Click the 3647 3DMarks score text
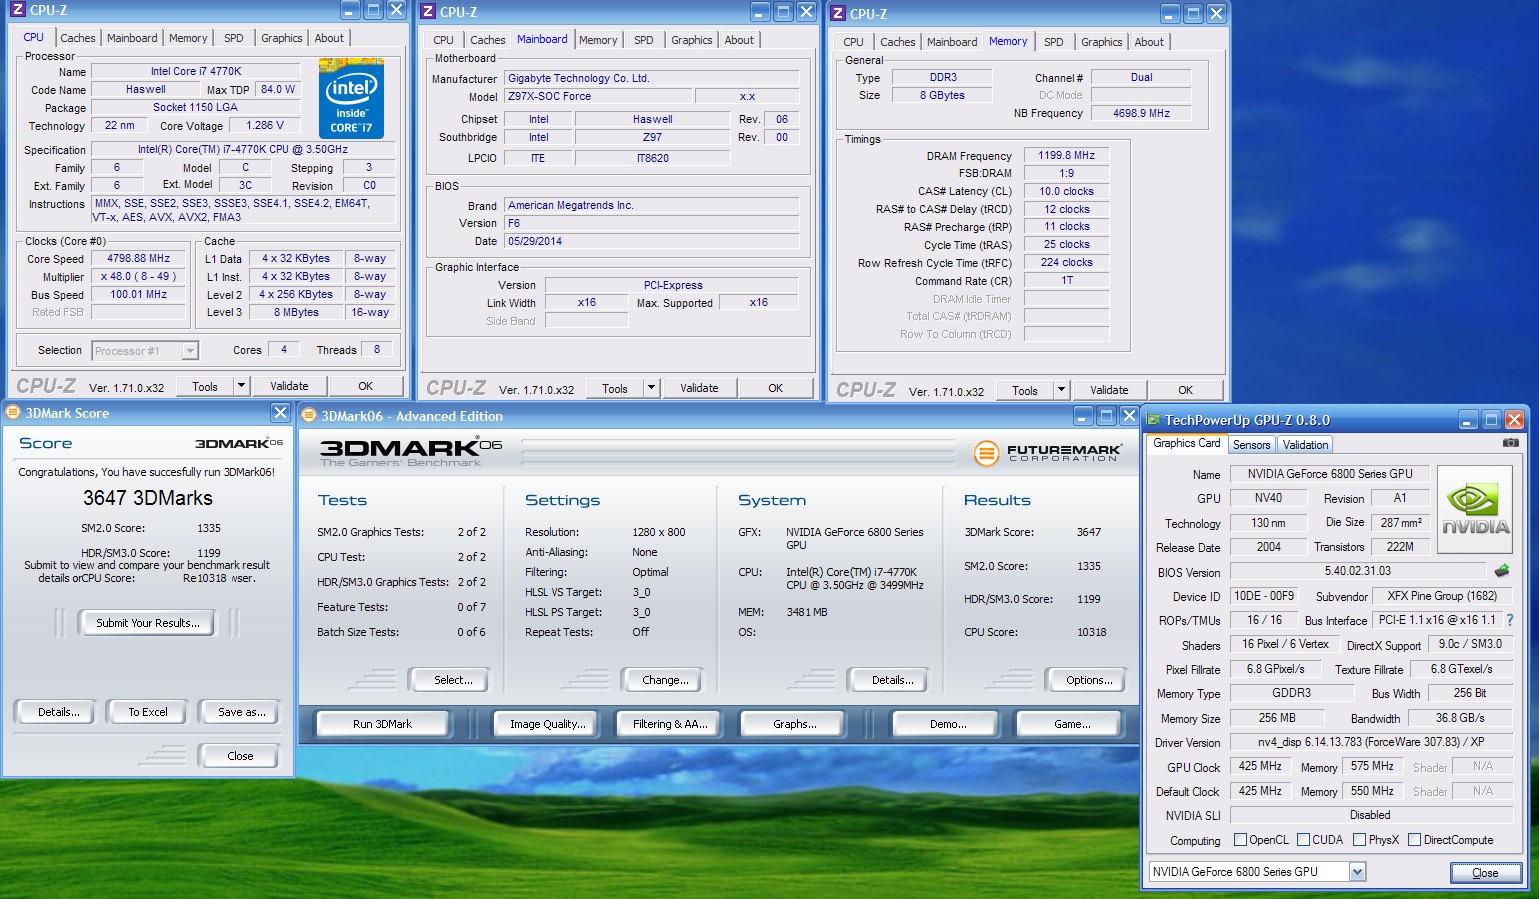Image resolution: width=1539 pixels, height=899 pixels. pos(148,498)
